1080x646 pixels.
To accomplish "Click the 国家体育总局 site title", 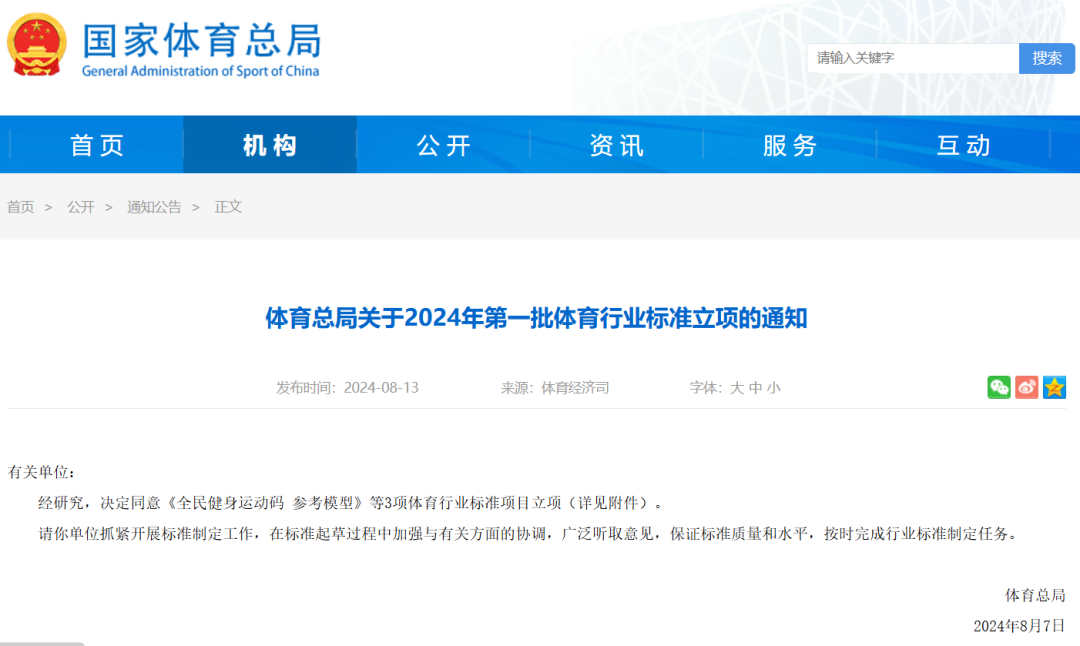I will 201,42.
